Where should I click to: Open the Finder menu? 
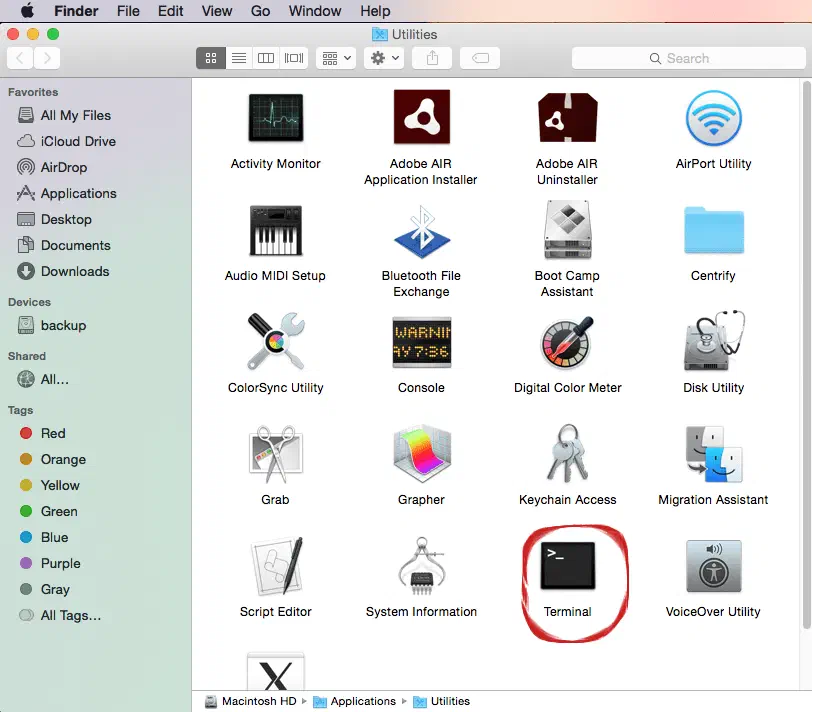point(76,11)
